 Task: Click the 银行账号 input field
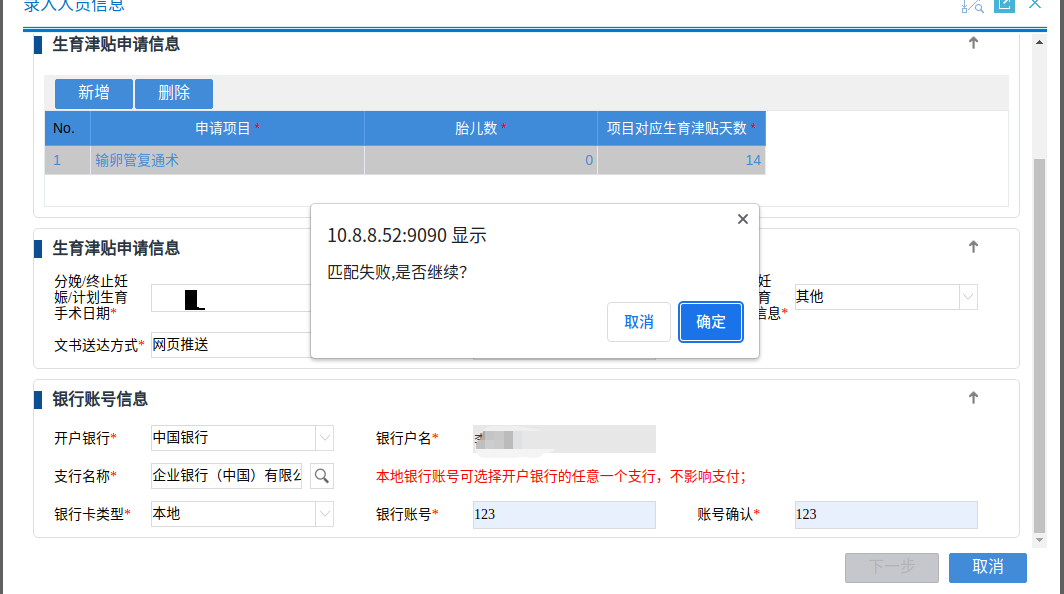pos(564,514)
